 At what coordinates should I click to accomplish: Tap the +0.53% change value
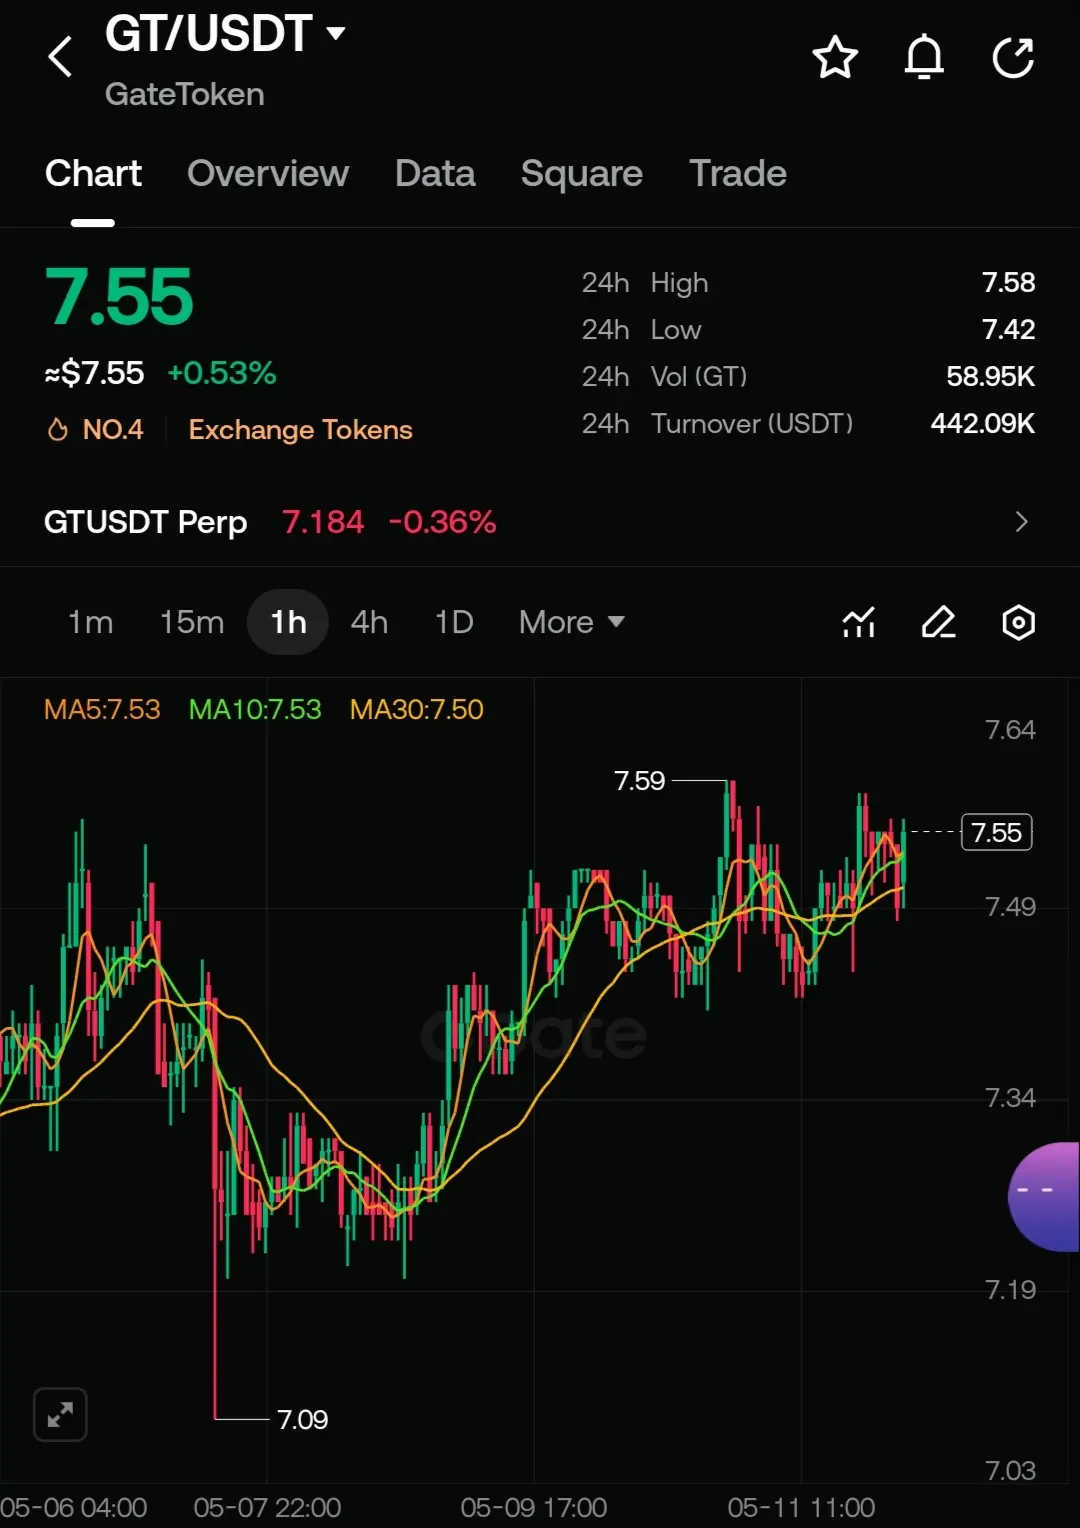(x=221, y=373)
